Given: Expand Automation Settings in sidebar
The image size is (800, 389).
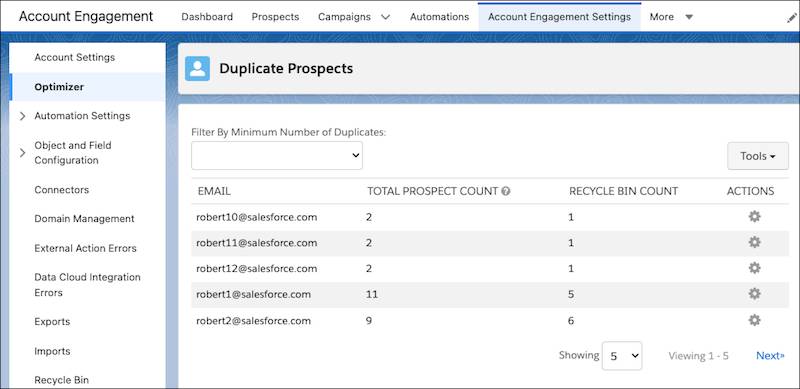Looking at the screenshot, I should pyautogui.click(x=22, y=116).
